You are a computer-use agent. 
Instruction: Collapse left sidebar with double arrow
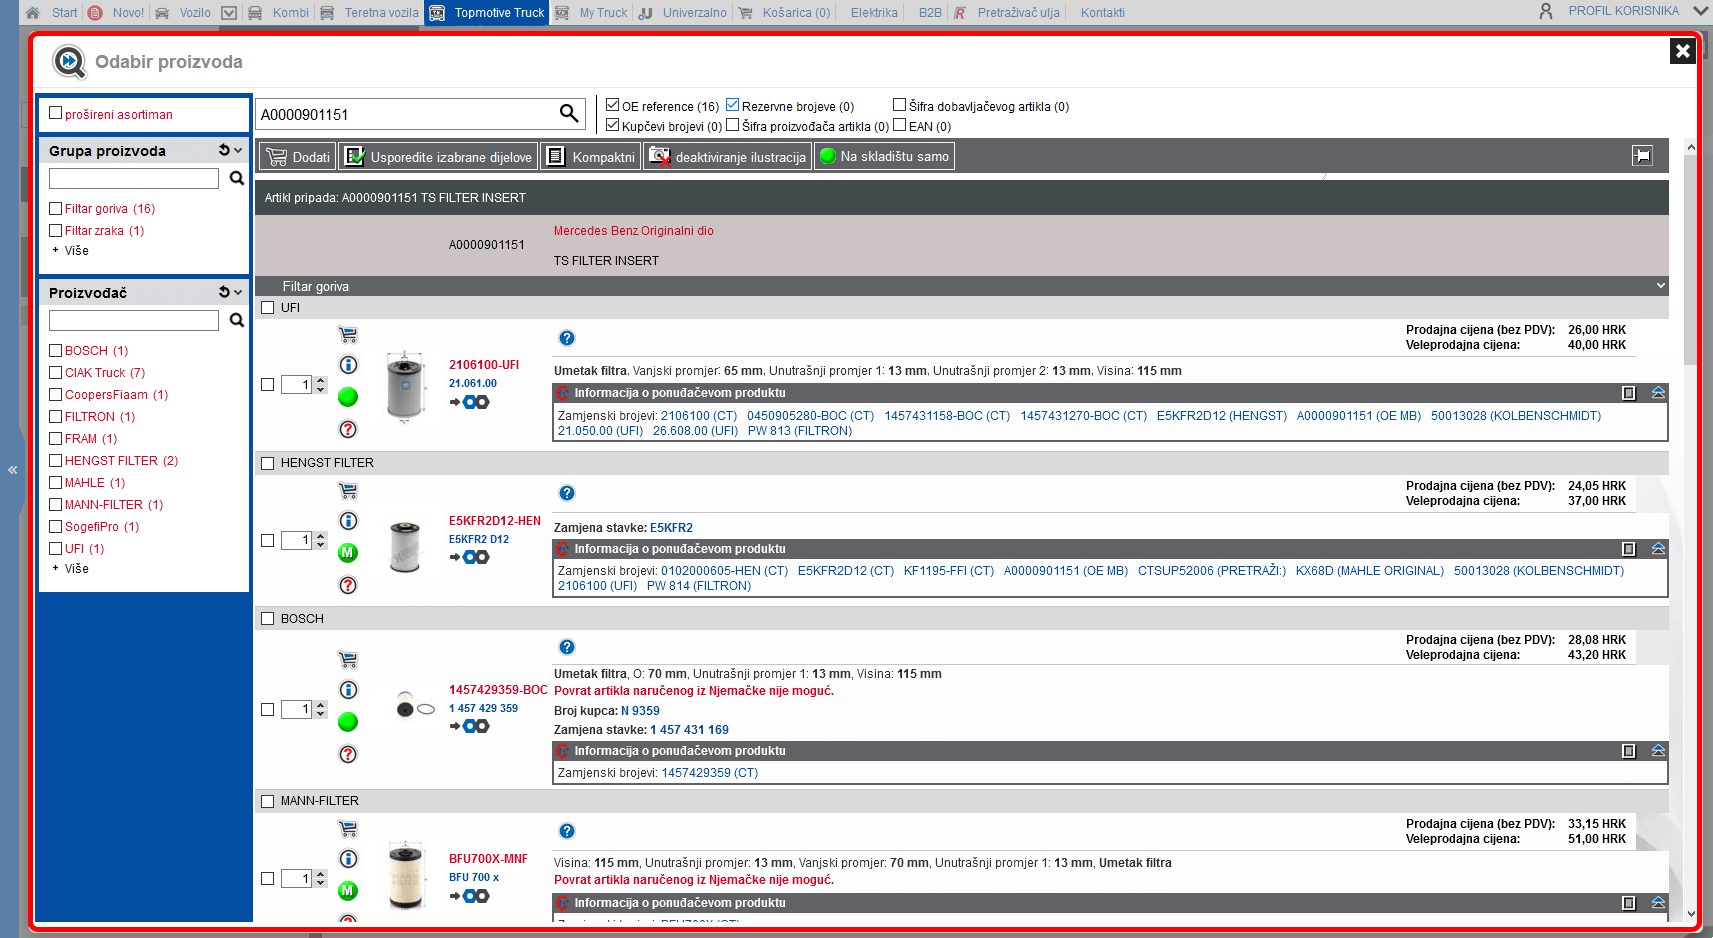point(13,469)
